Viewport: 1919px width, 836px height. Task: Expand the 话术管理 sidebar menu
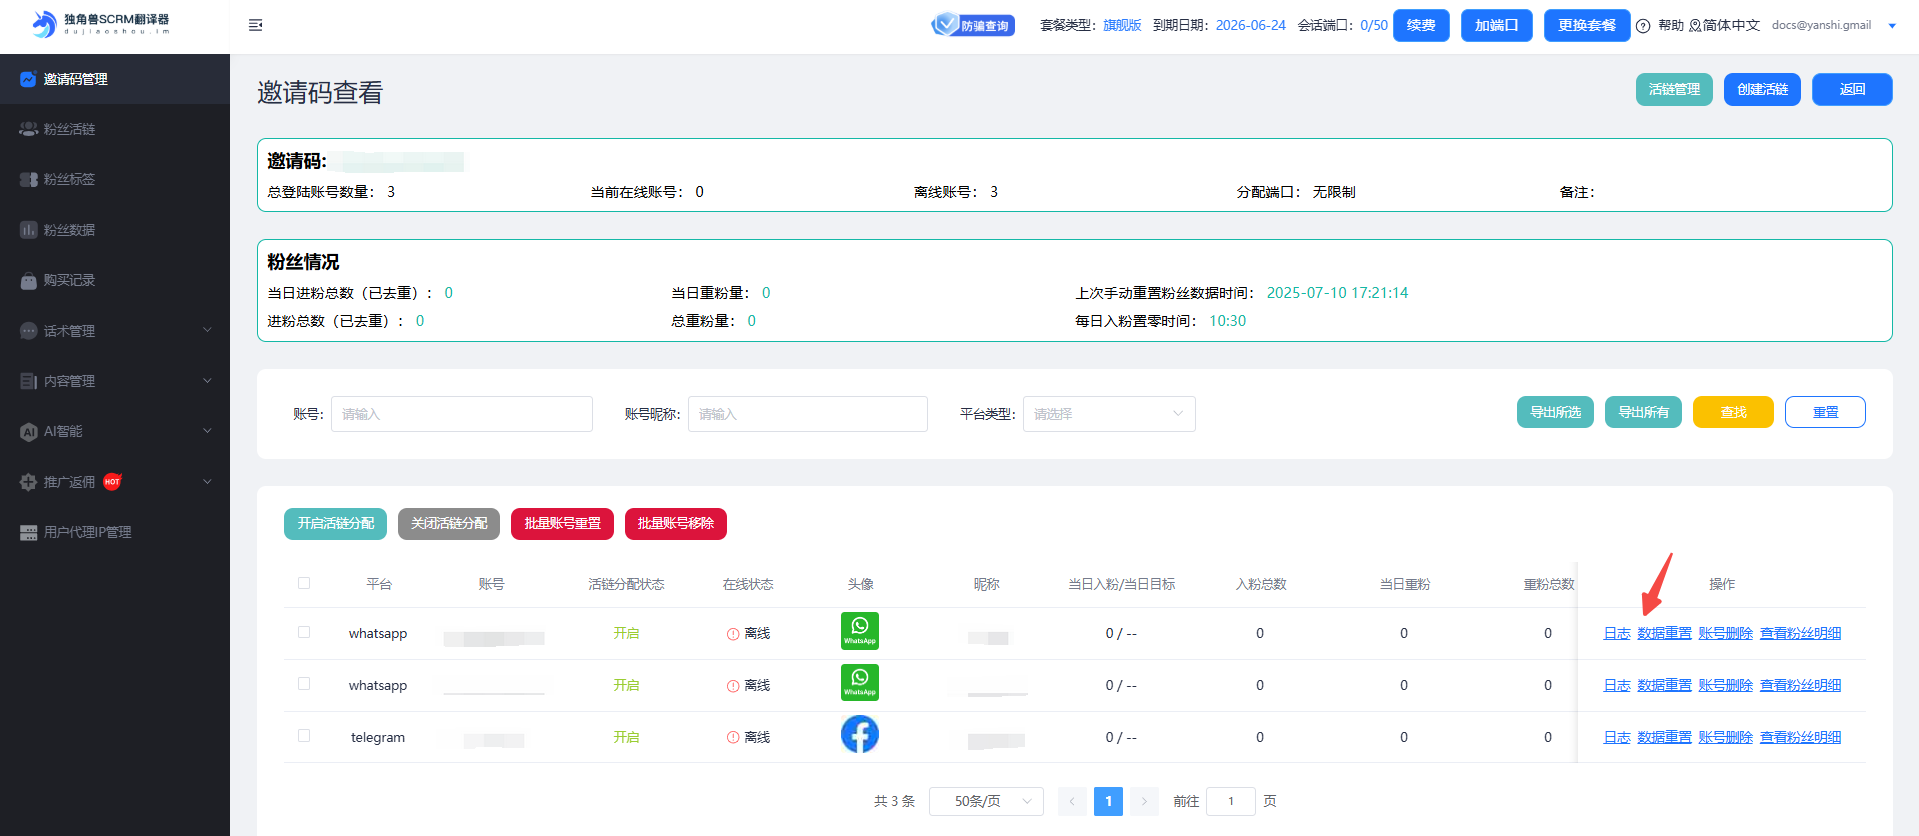pyautogui.click(x=115, y=331)
